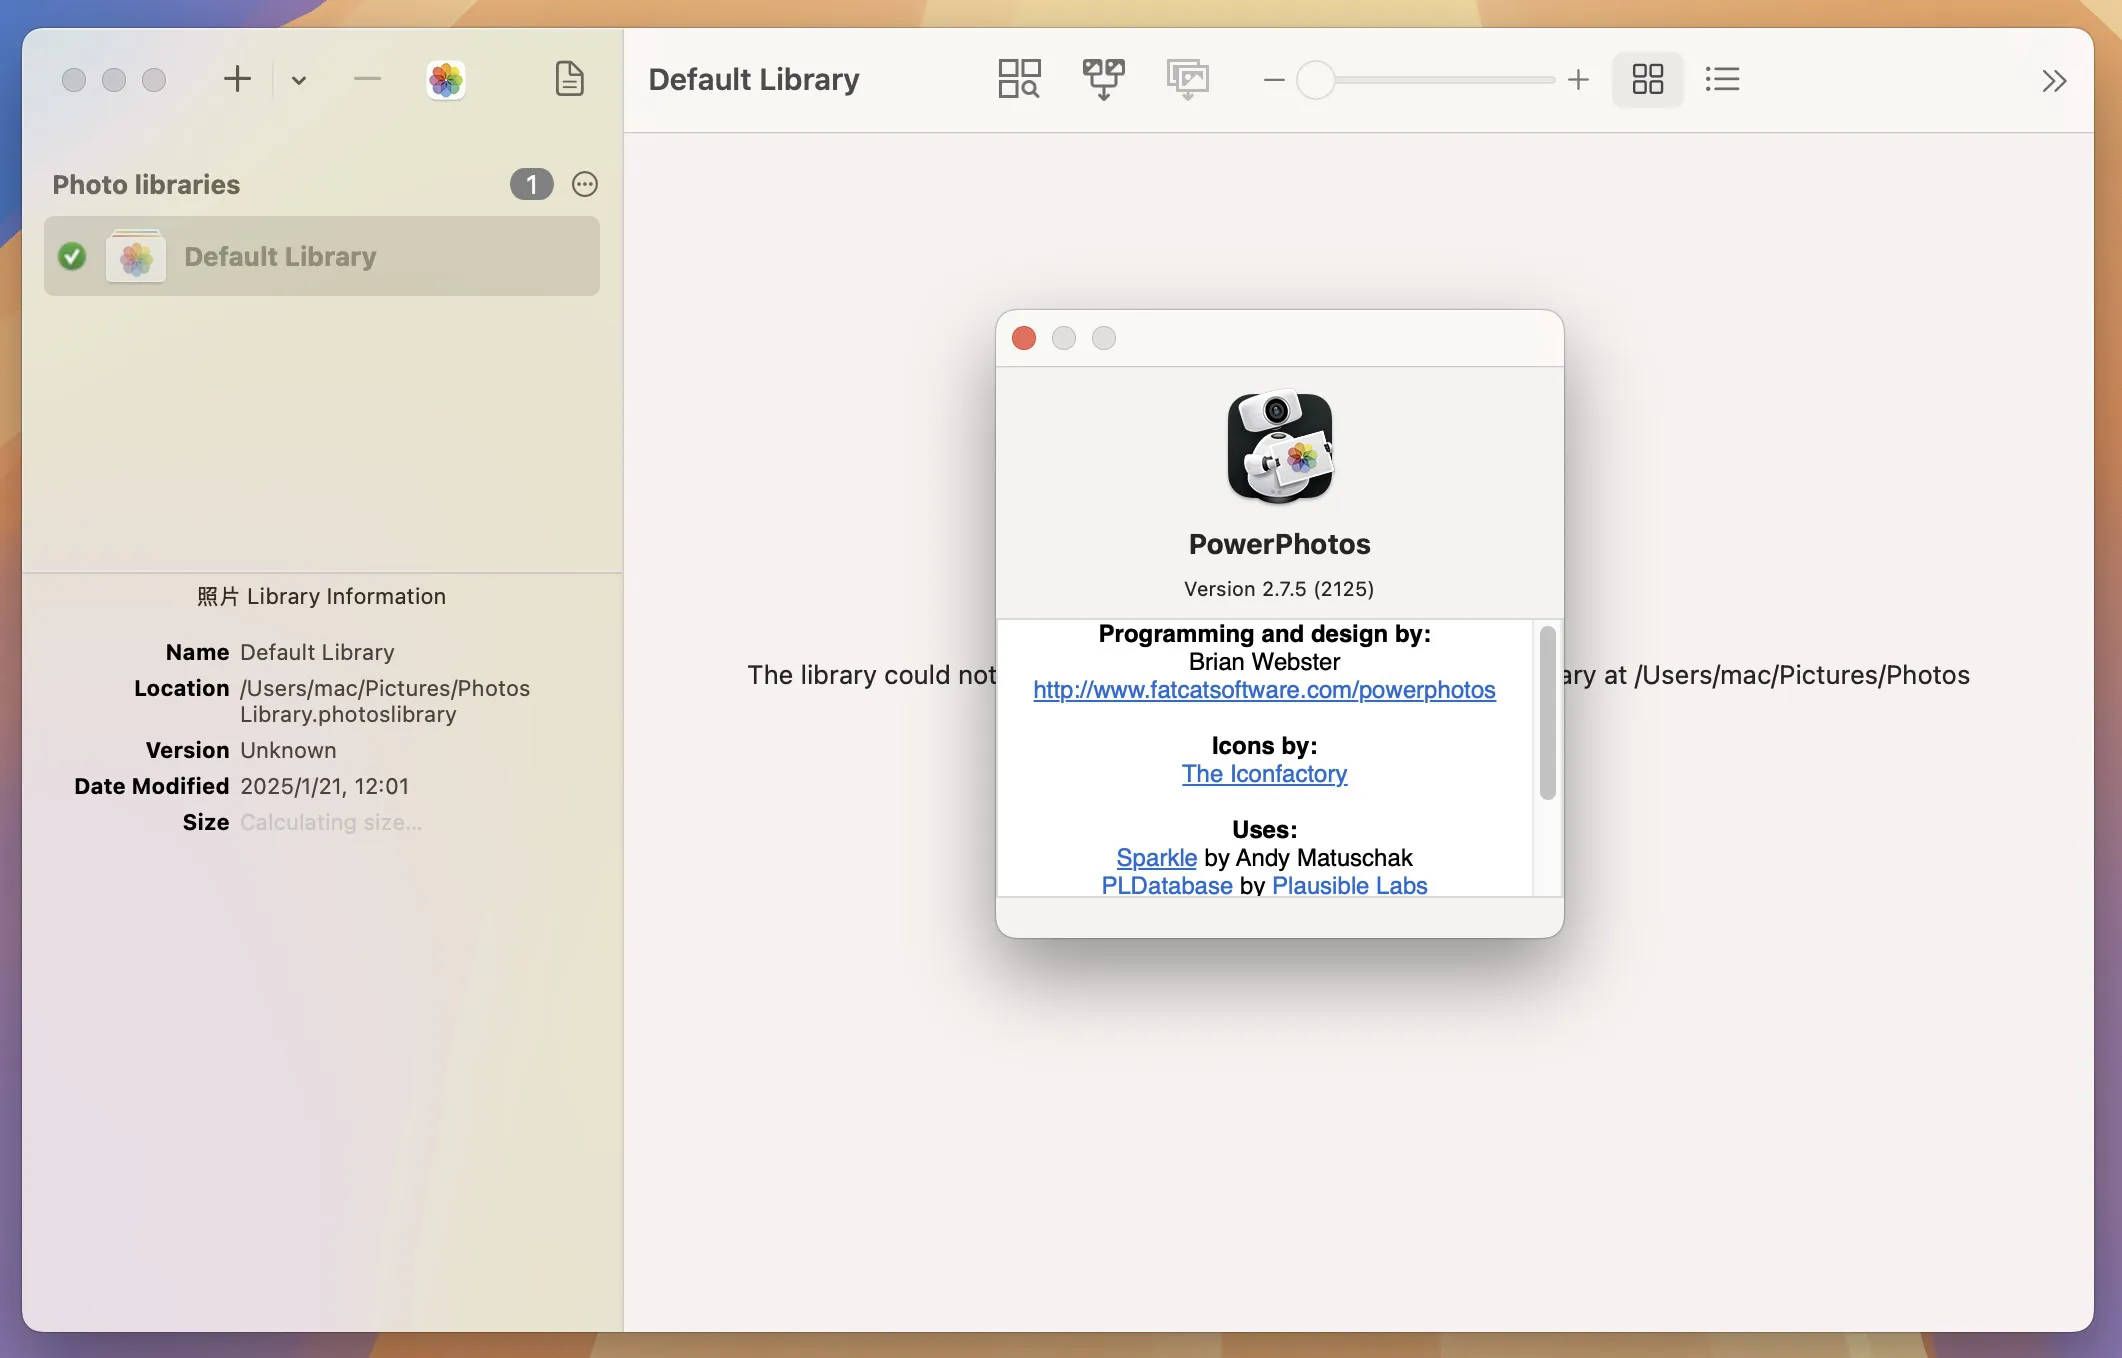Screen dimensions: 2122x1358
Task: Click the about window credits scrollbar
Action: pos(1547,713)
